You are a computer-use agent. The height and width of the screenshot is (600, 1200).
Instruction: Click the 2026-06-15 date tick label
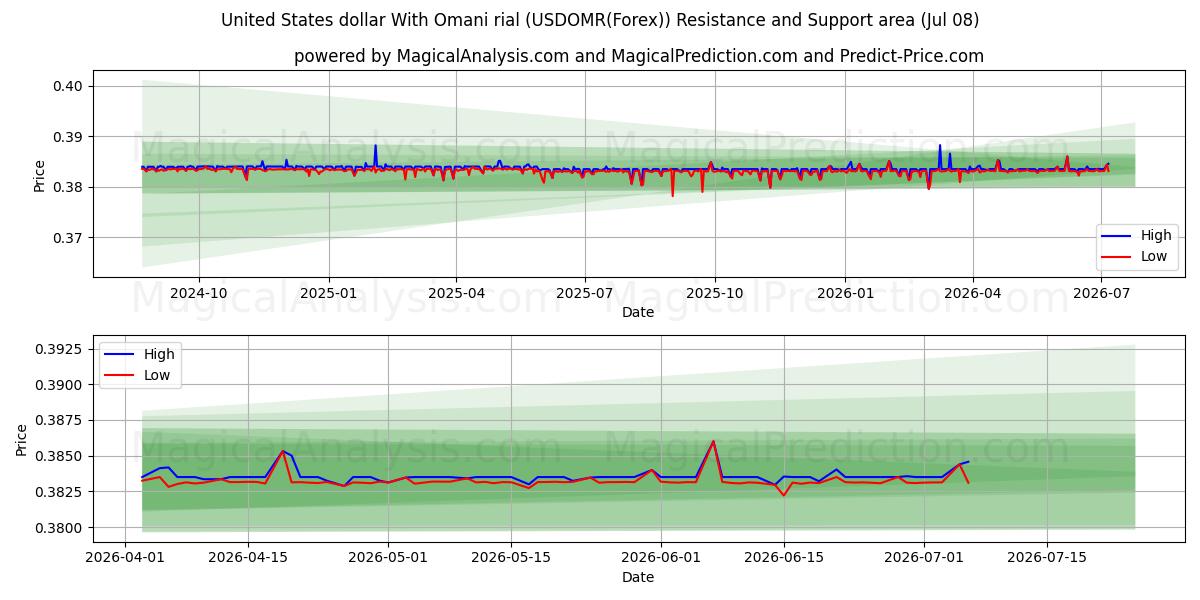pos(786,559)
